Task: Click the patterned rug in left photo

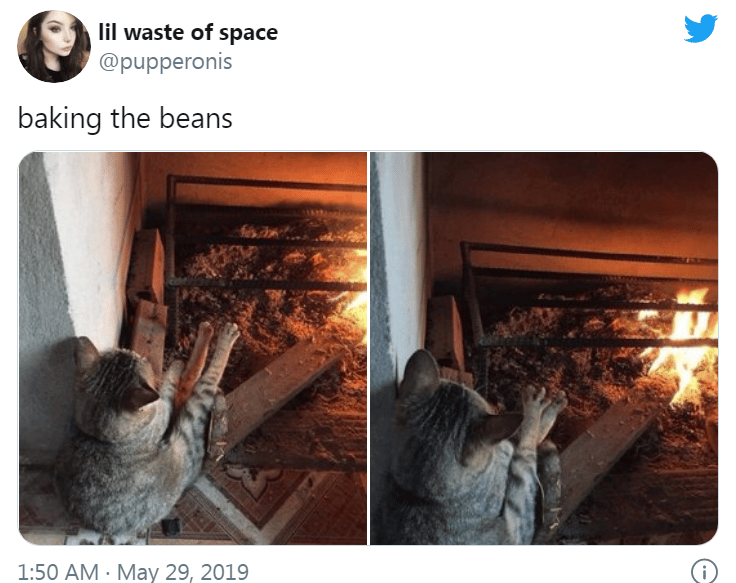Action: tap(263, 502)
